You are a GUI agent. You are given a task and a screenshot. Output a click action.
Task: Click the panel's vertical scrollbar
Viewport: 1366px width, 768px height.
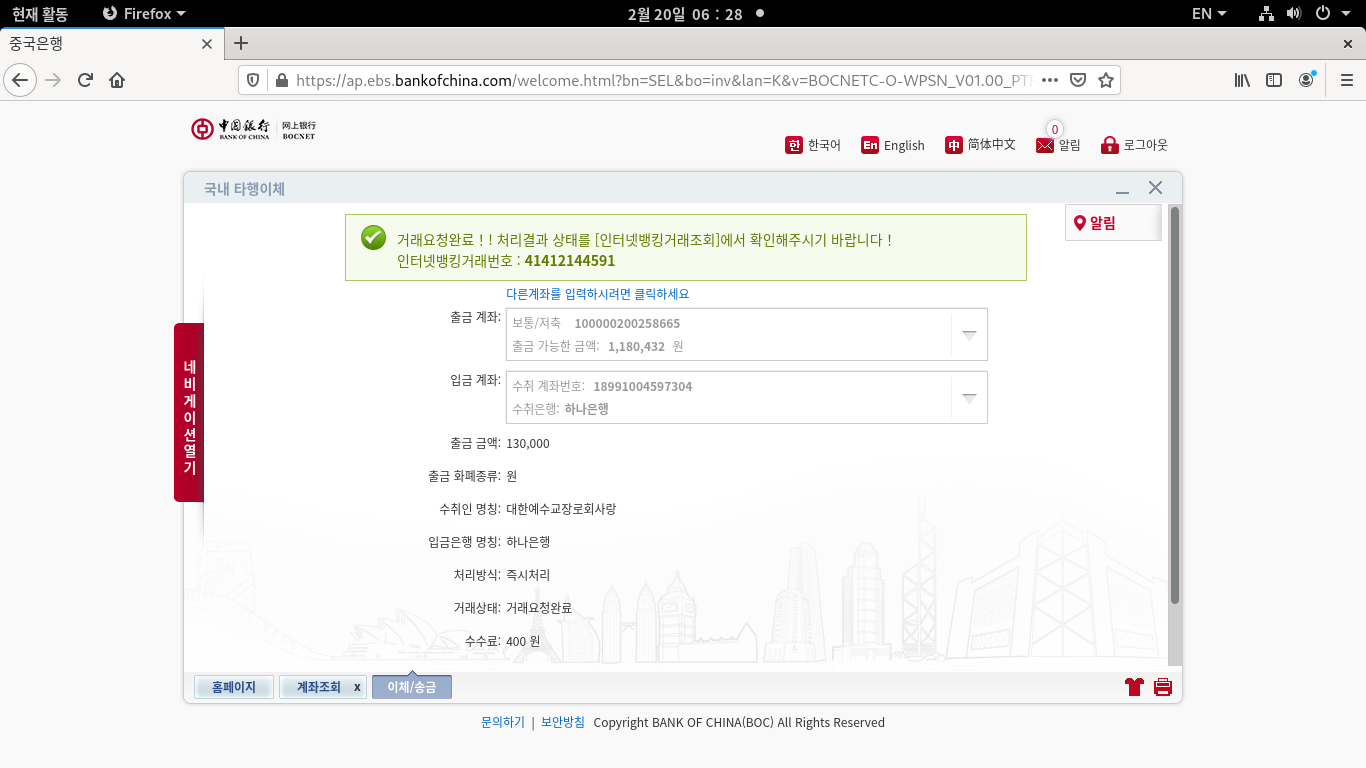1175,405
